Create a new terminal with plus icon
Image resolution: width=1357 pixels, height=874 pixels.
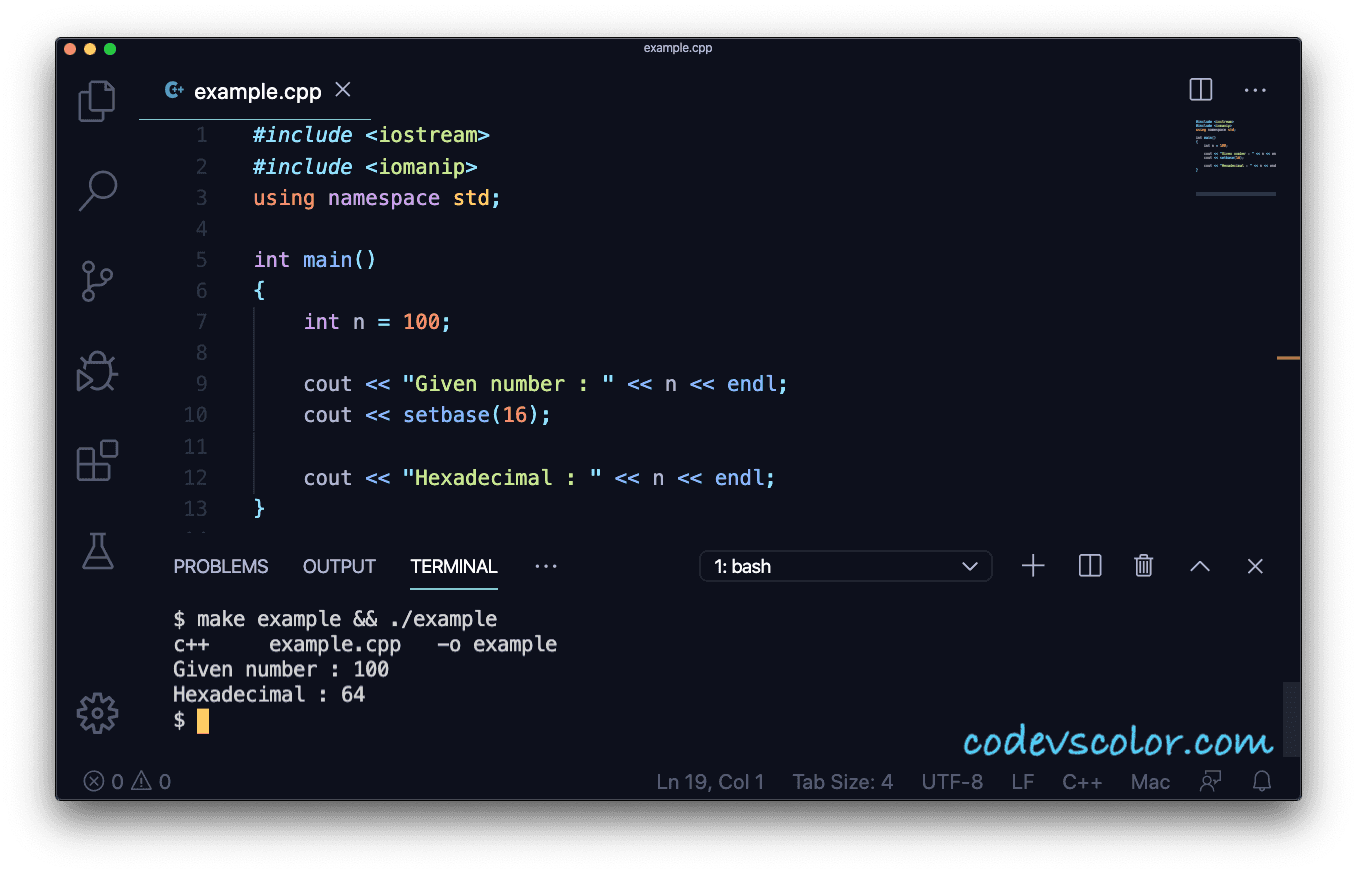[1033, 566]
